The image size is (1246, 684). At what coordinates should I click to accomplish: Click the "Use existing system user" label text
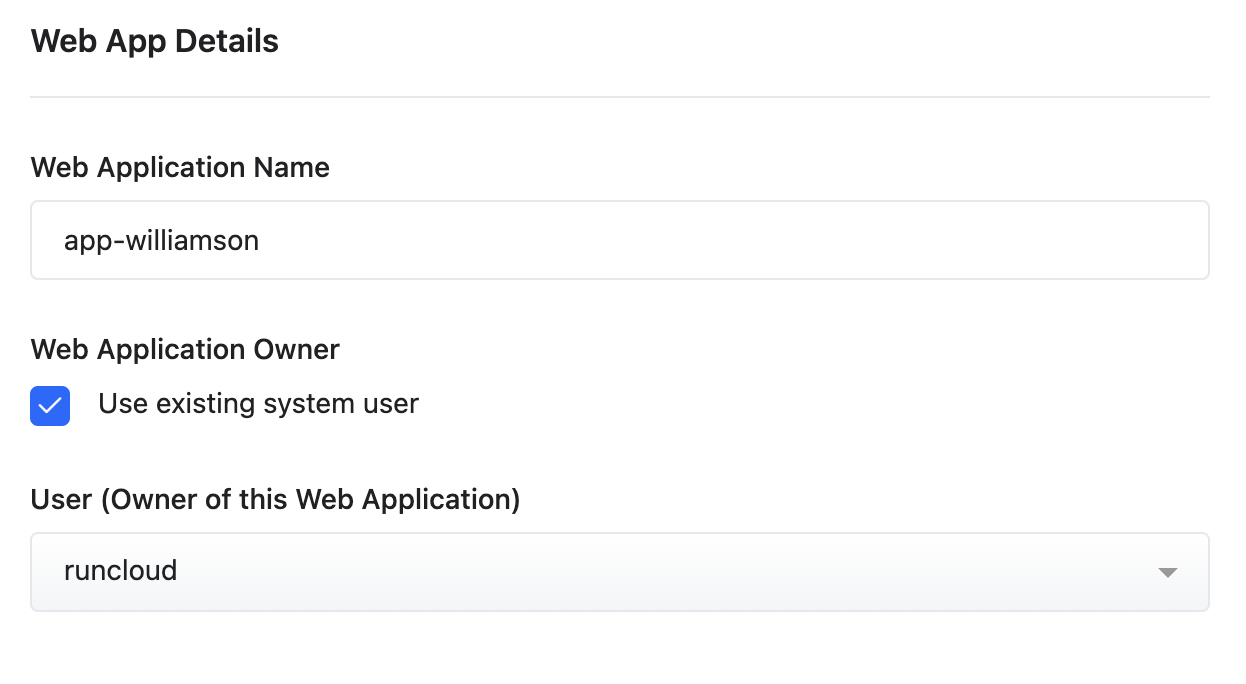[258, 404]
